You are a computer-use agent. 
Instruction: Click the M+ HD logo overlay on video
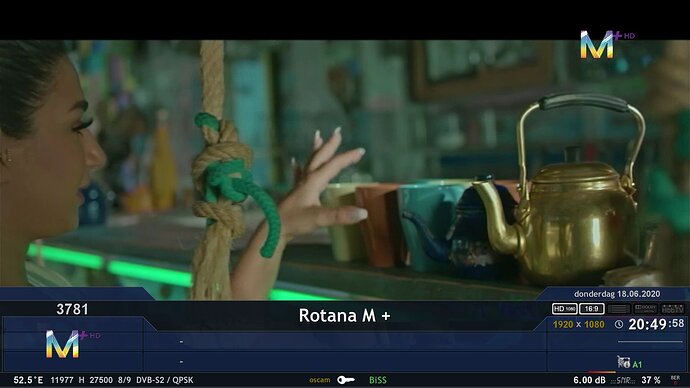coord(607,44)
